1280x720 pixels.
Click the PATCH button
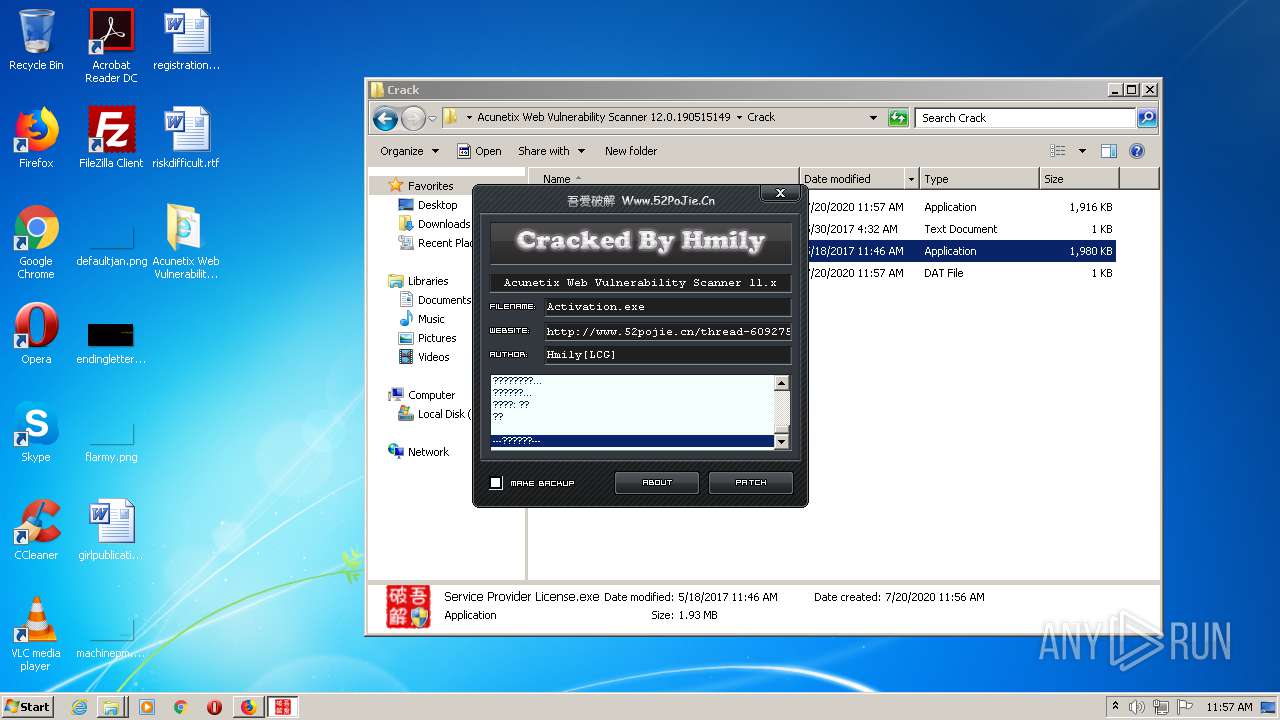tap(751, 483)
